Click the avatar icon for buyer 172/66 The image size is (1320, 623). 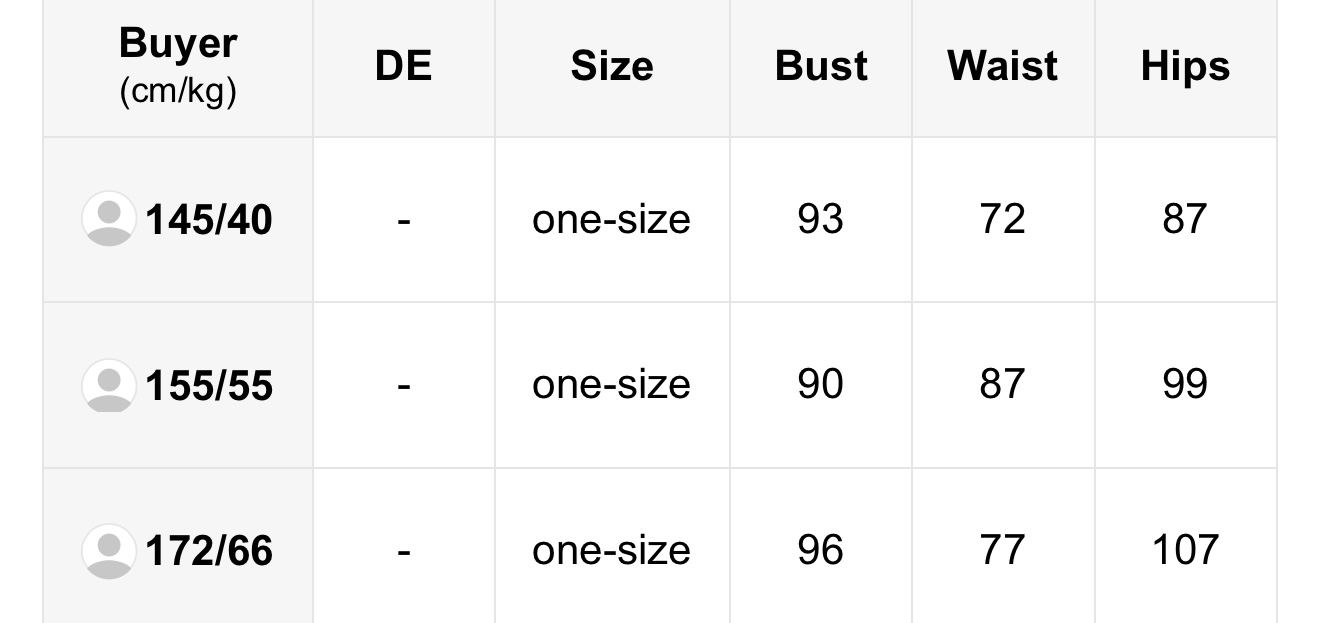pos(108,551)
